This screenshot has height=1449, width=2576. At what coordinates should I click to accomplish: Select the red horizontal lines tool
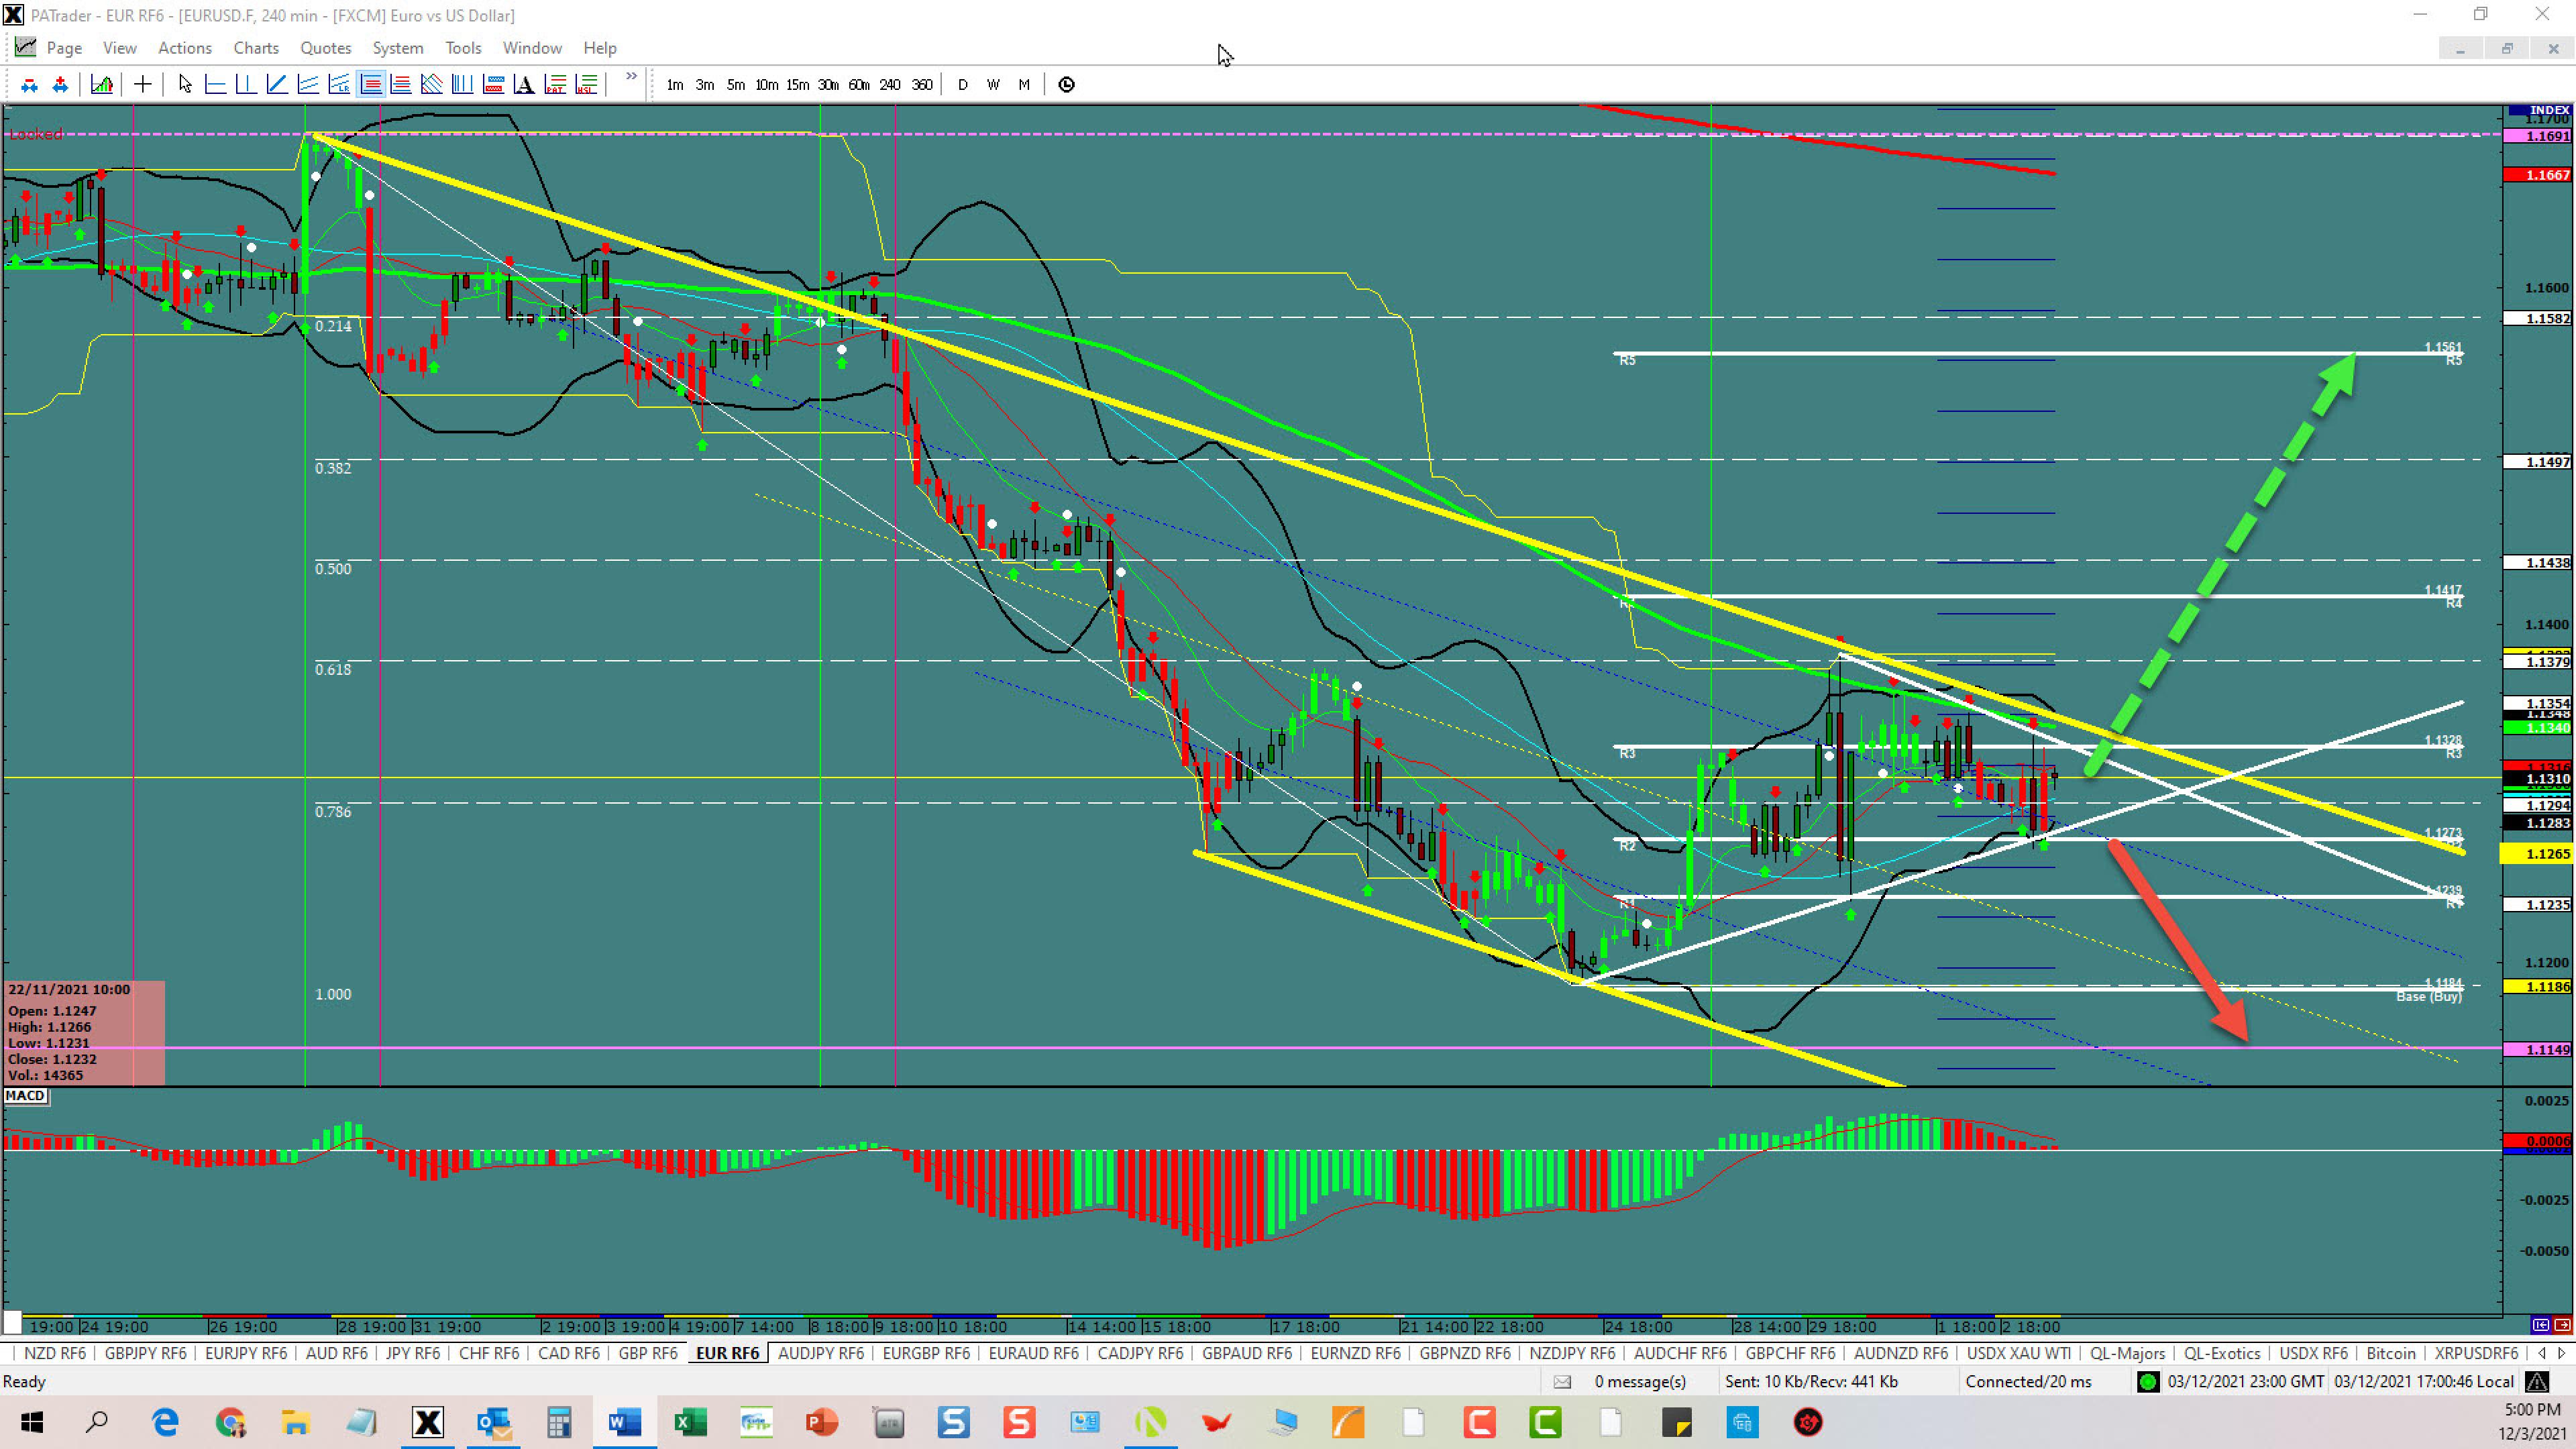pos(401,85)
